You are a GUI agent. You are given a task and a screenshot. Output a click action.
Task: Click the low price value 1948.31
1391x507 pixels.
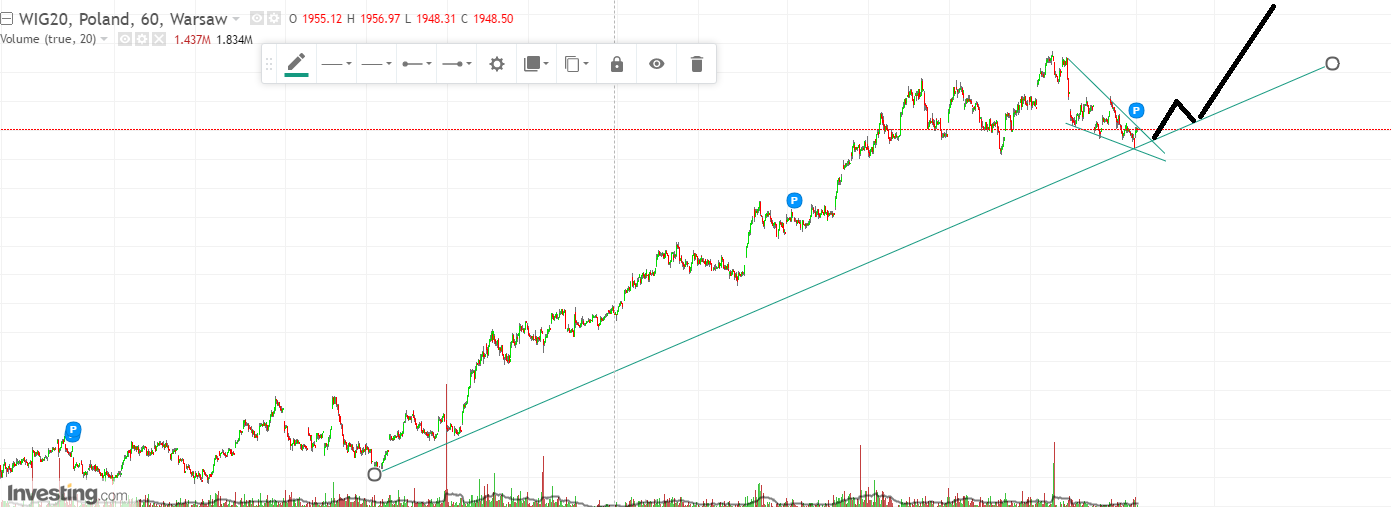pyautogui.click(x=435, y=19)
